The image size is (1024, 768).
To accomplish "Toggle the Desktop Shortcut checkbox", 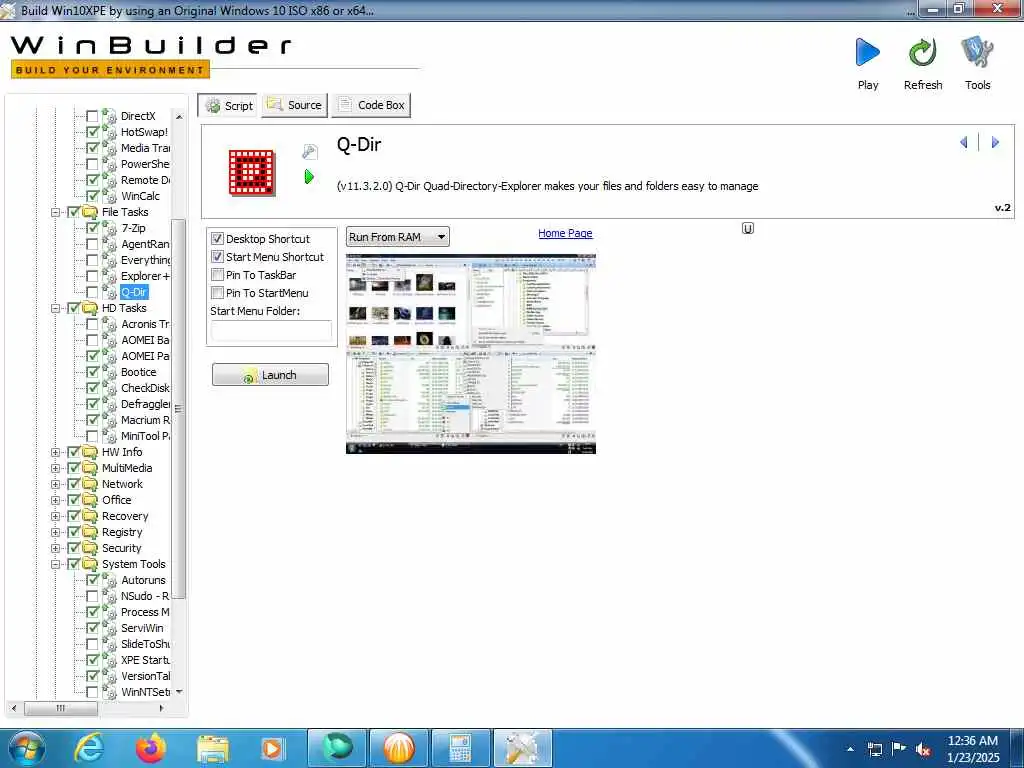I will pos(217,239).
